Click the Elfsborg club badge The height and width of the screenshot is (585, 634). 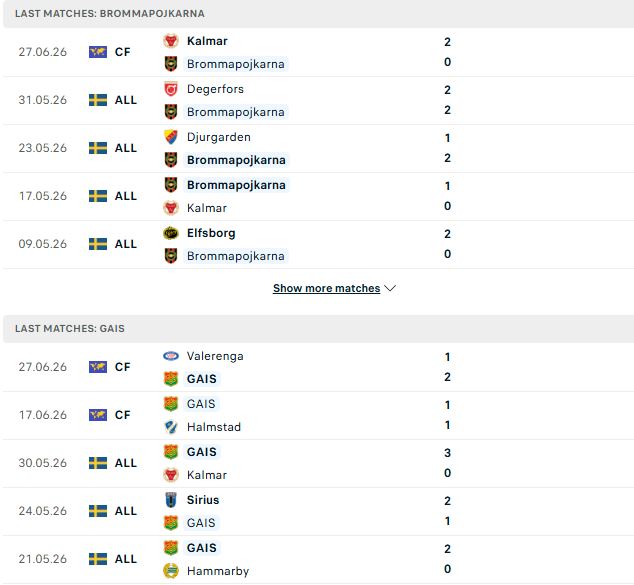[x=171, y=233]
